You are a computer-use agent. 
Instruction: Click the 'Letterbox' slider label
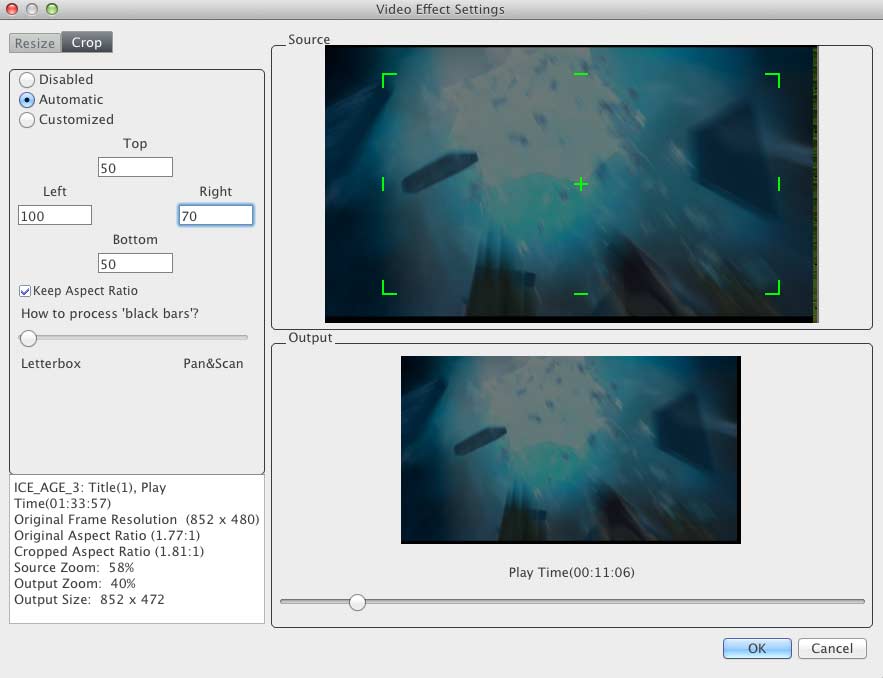pos(51,364)
